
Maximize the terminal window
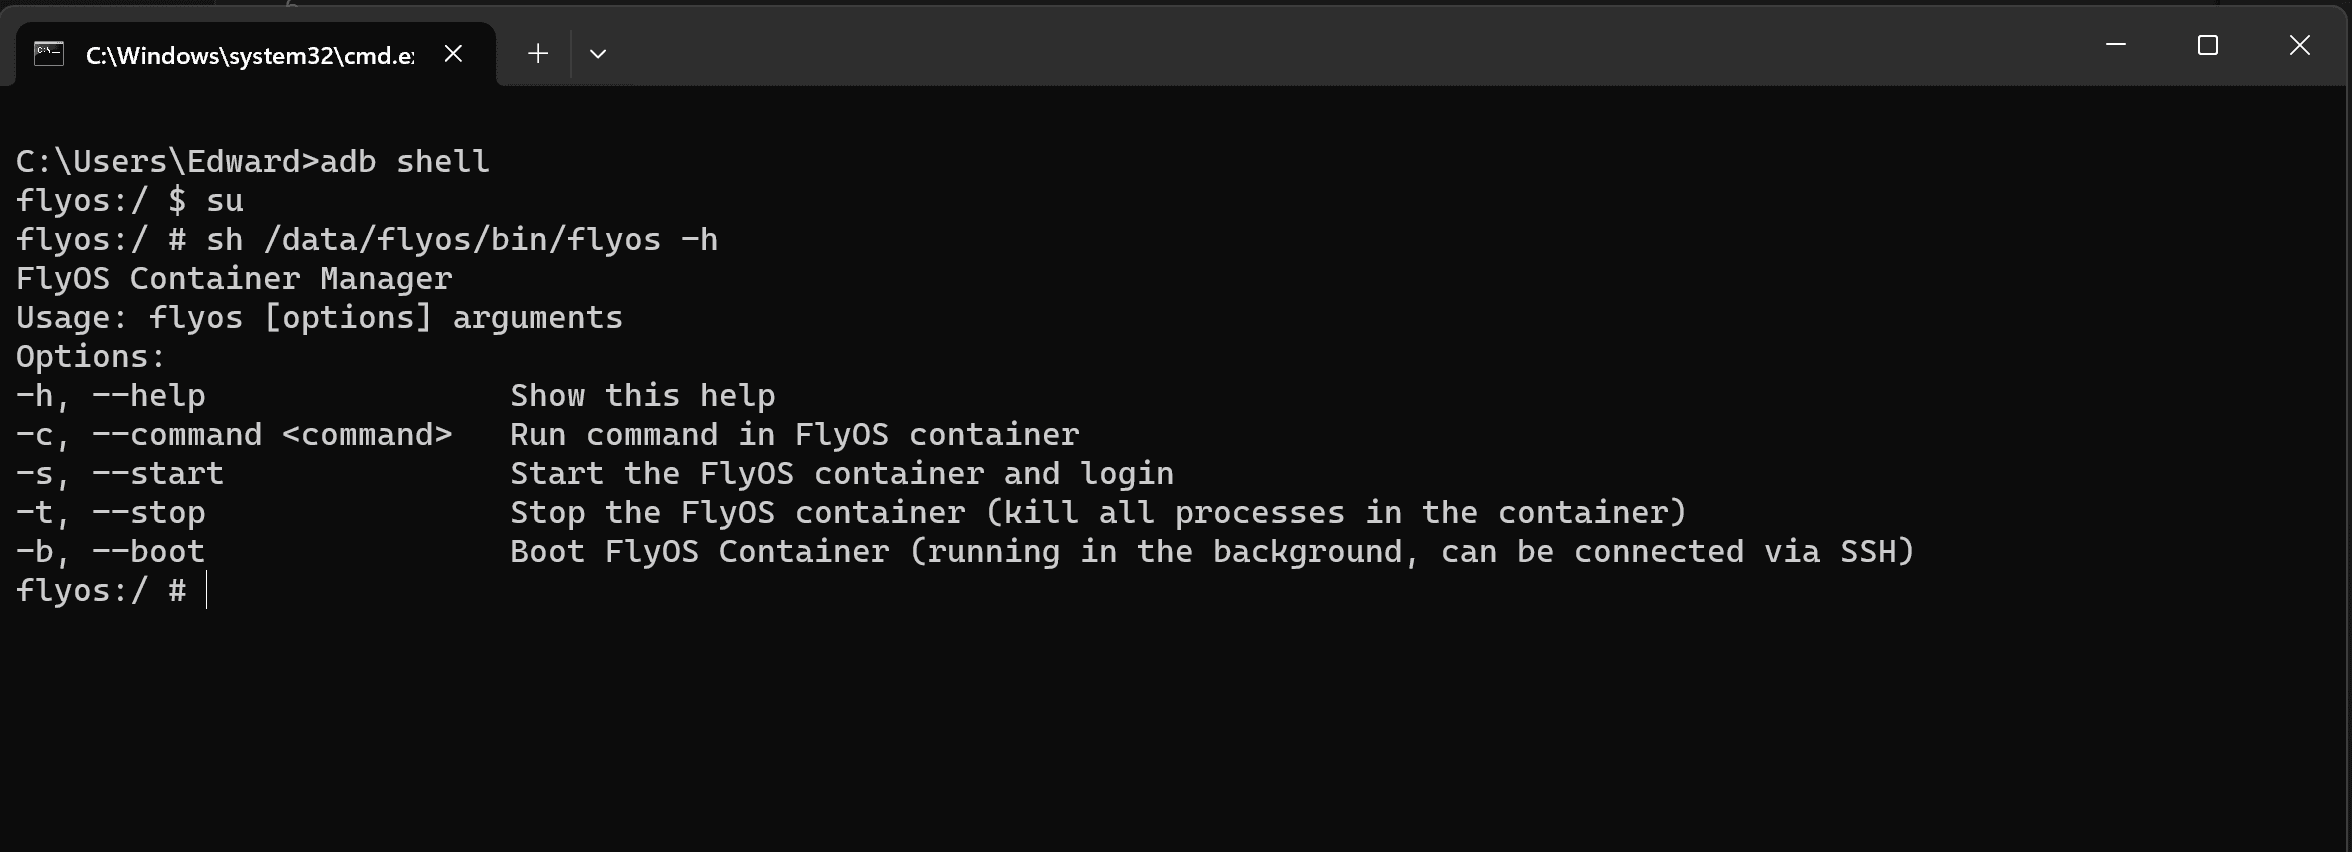click(2208, 45)
